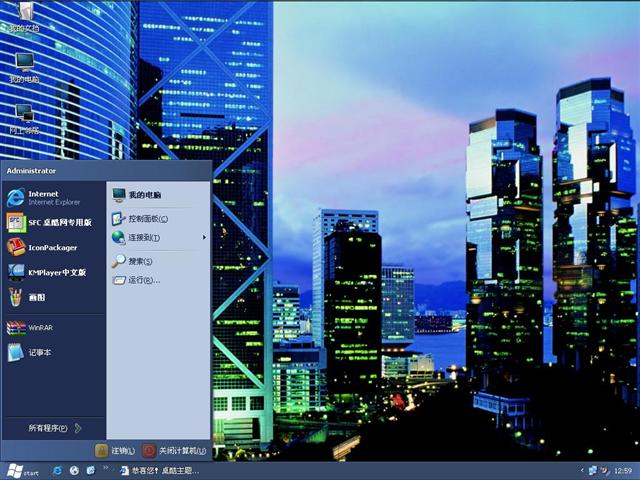Open 我的文档 desktop icon
Screen dimensions: 640x480
(24, 16)
